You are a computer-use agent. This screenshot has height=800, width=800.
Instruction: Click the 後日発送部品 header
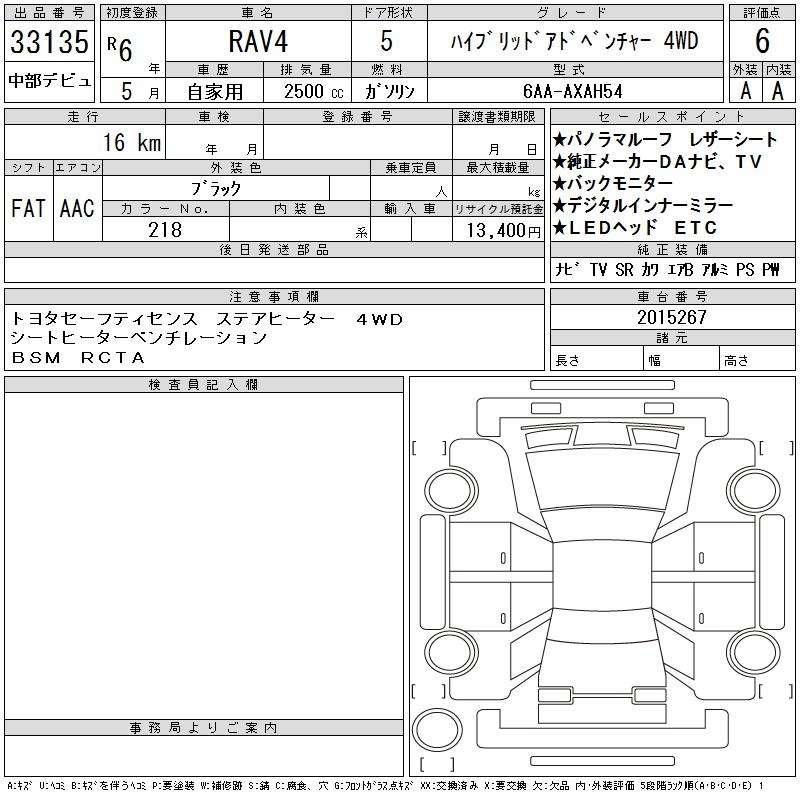pyautogui.click(x=274, y=249)
